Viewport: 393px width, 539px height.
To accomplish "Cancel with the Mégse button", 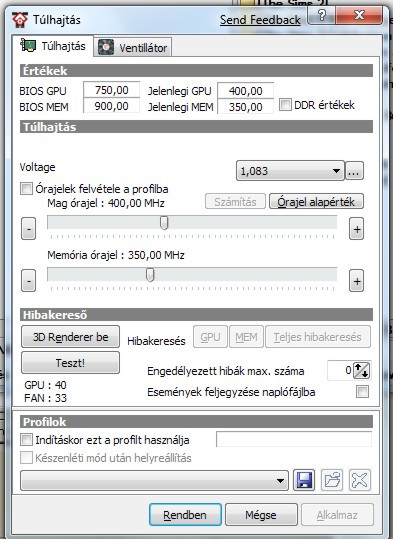I will [x=261, y=515].
